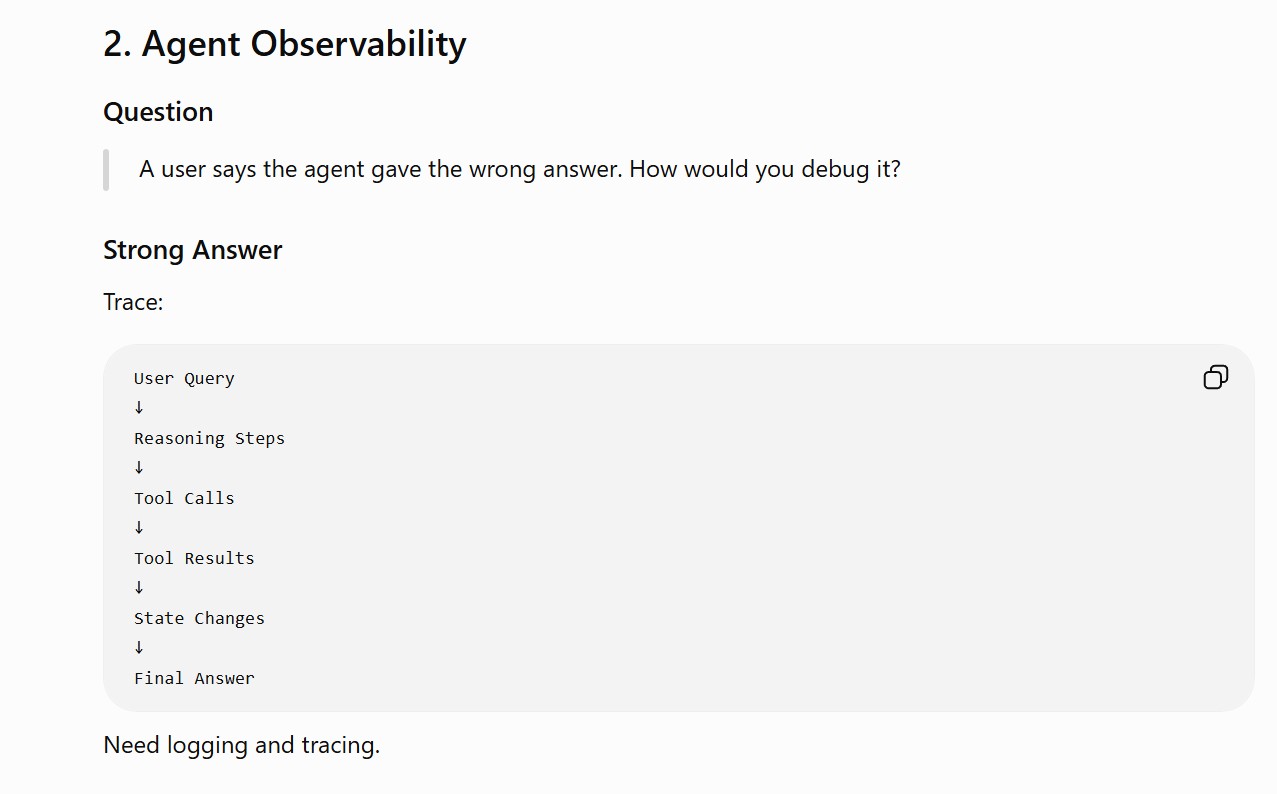The height and width of the screenshot is (794, 1277).
Task: Click 'Tool Calls' line in code
Action: tap(184, 498)
